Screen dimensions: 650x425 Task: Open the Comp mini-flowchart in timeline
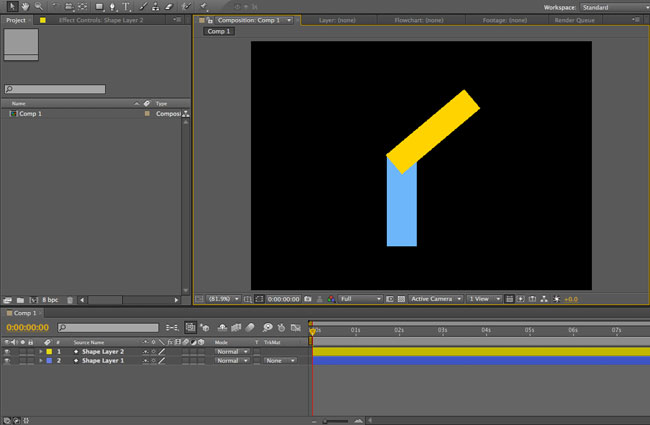pos(172,328)
